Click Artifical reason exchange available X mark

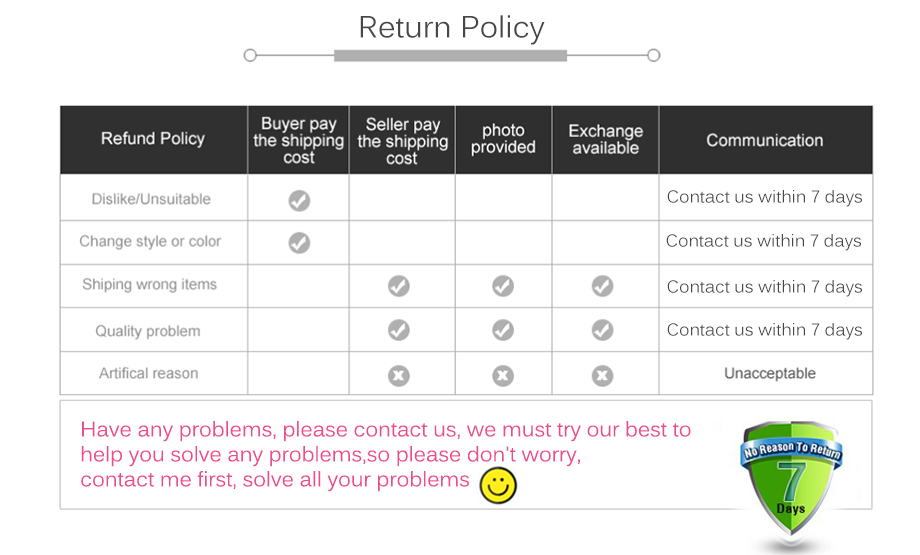602,376
